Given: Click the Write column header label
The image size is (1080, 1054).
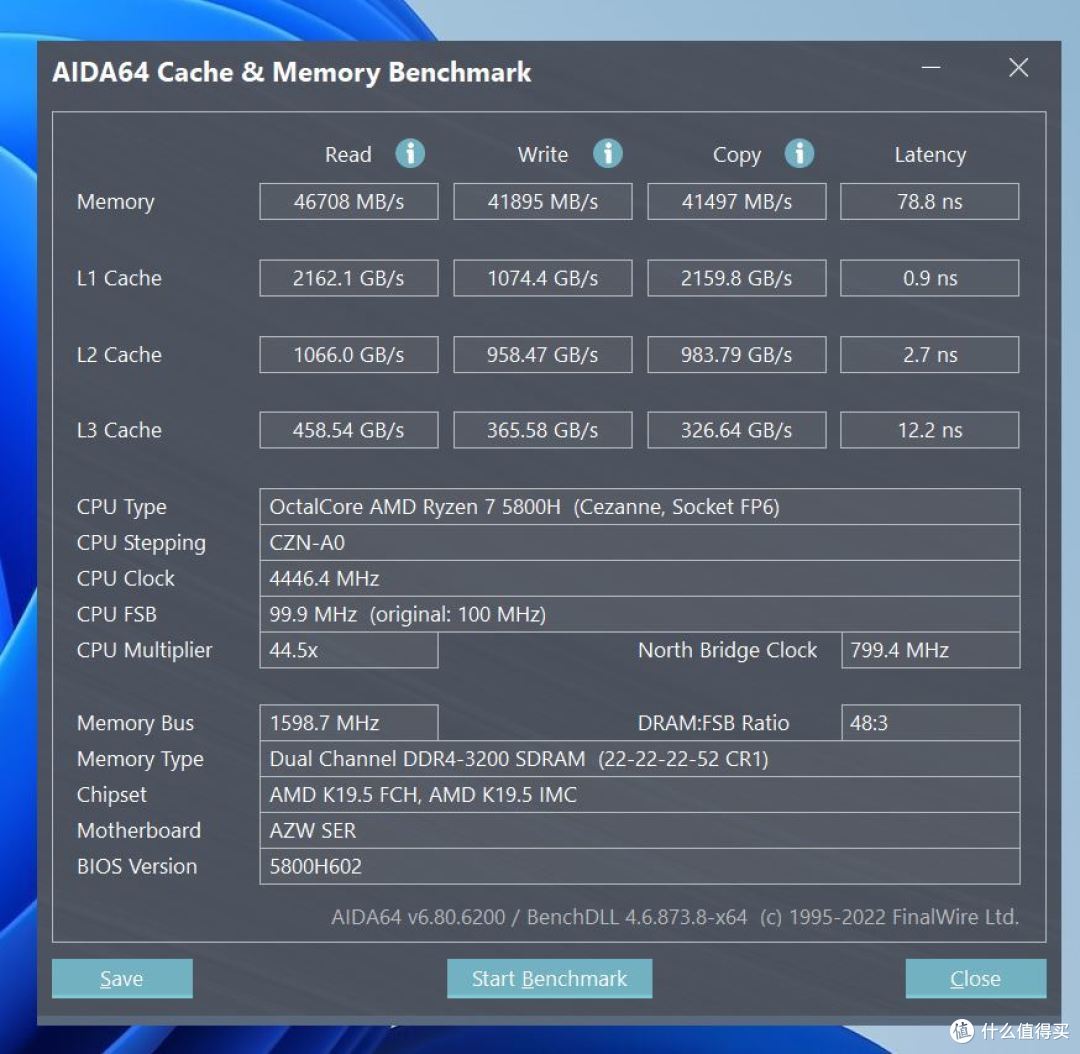Looking at the screenshot, I should (543, 154).
